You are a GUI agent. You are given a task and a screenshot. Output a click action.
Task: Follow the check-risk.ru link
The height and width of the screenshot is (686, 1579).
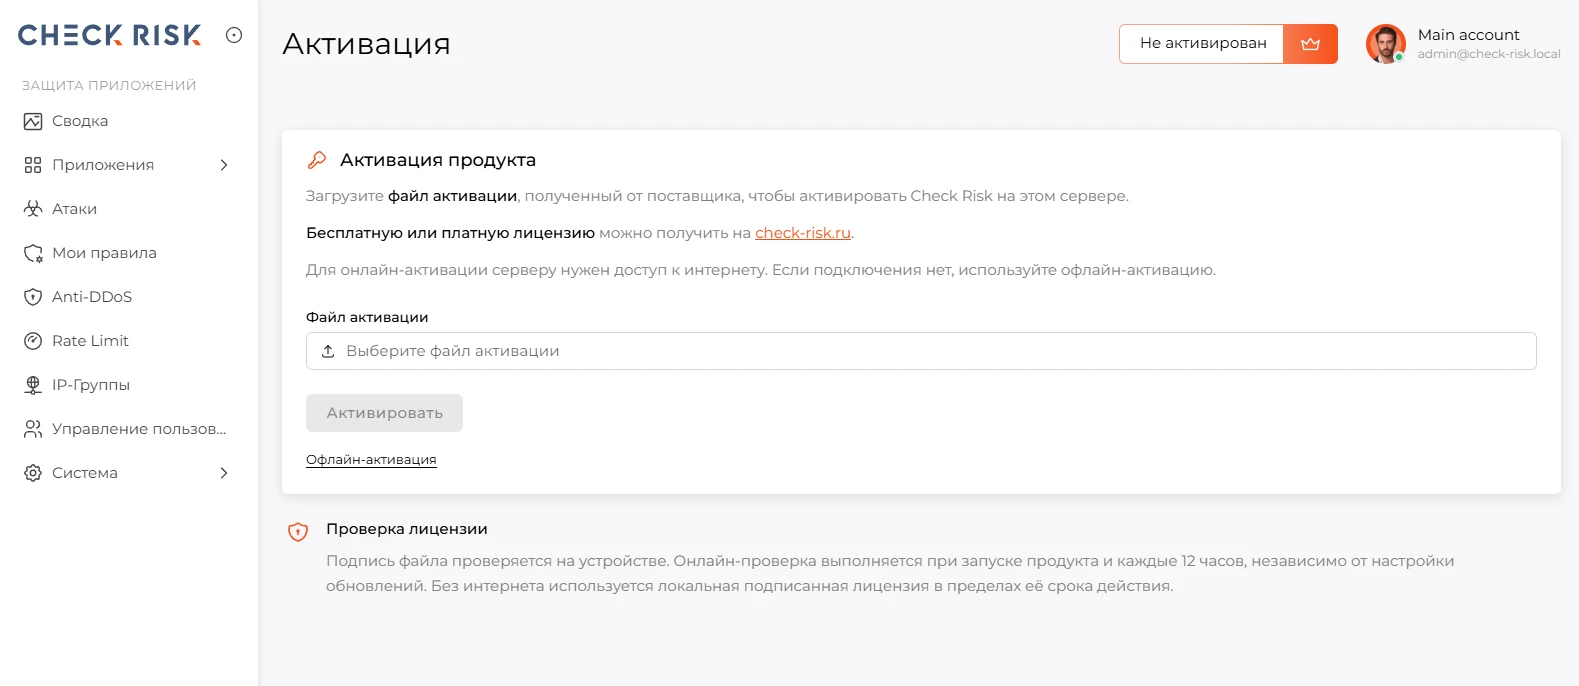[x=803, y=233]
